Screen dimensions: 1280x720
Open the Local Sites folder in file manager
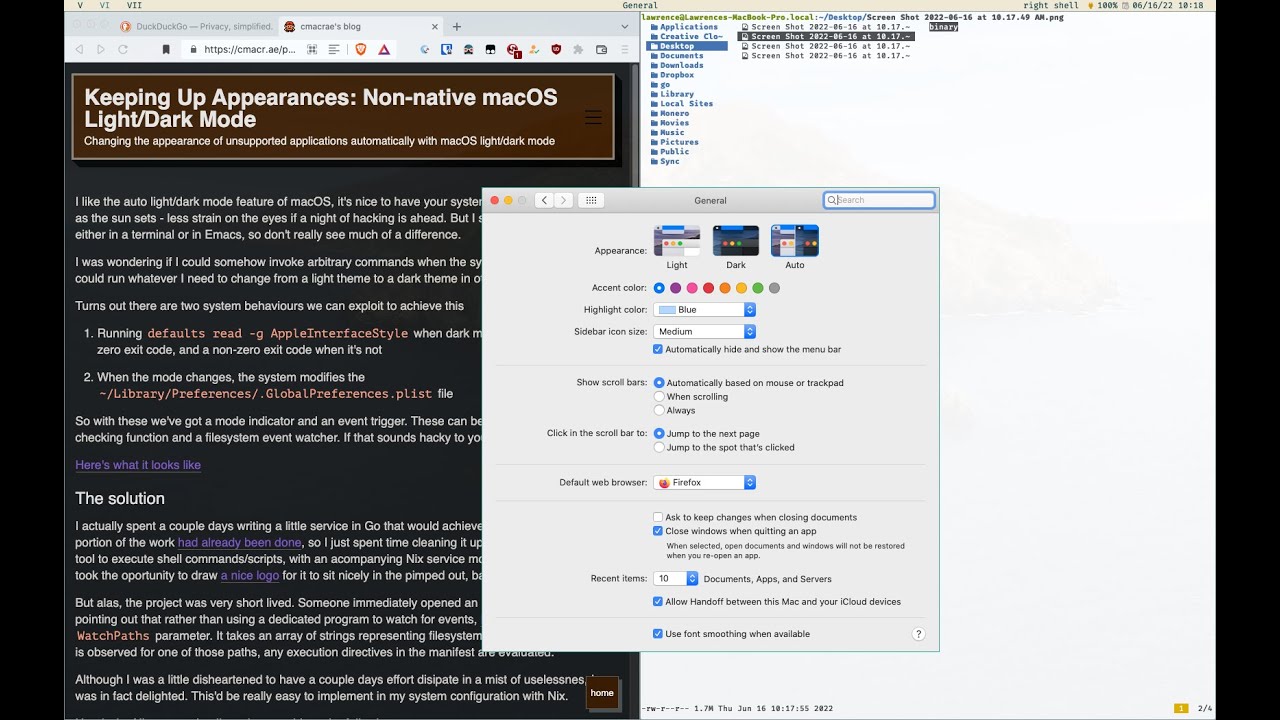coord(686,104)
